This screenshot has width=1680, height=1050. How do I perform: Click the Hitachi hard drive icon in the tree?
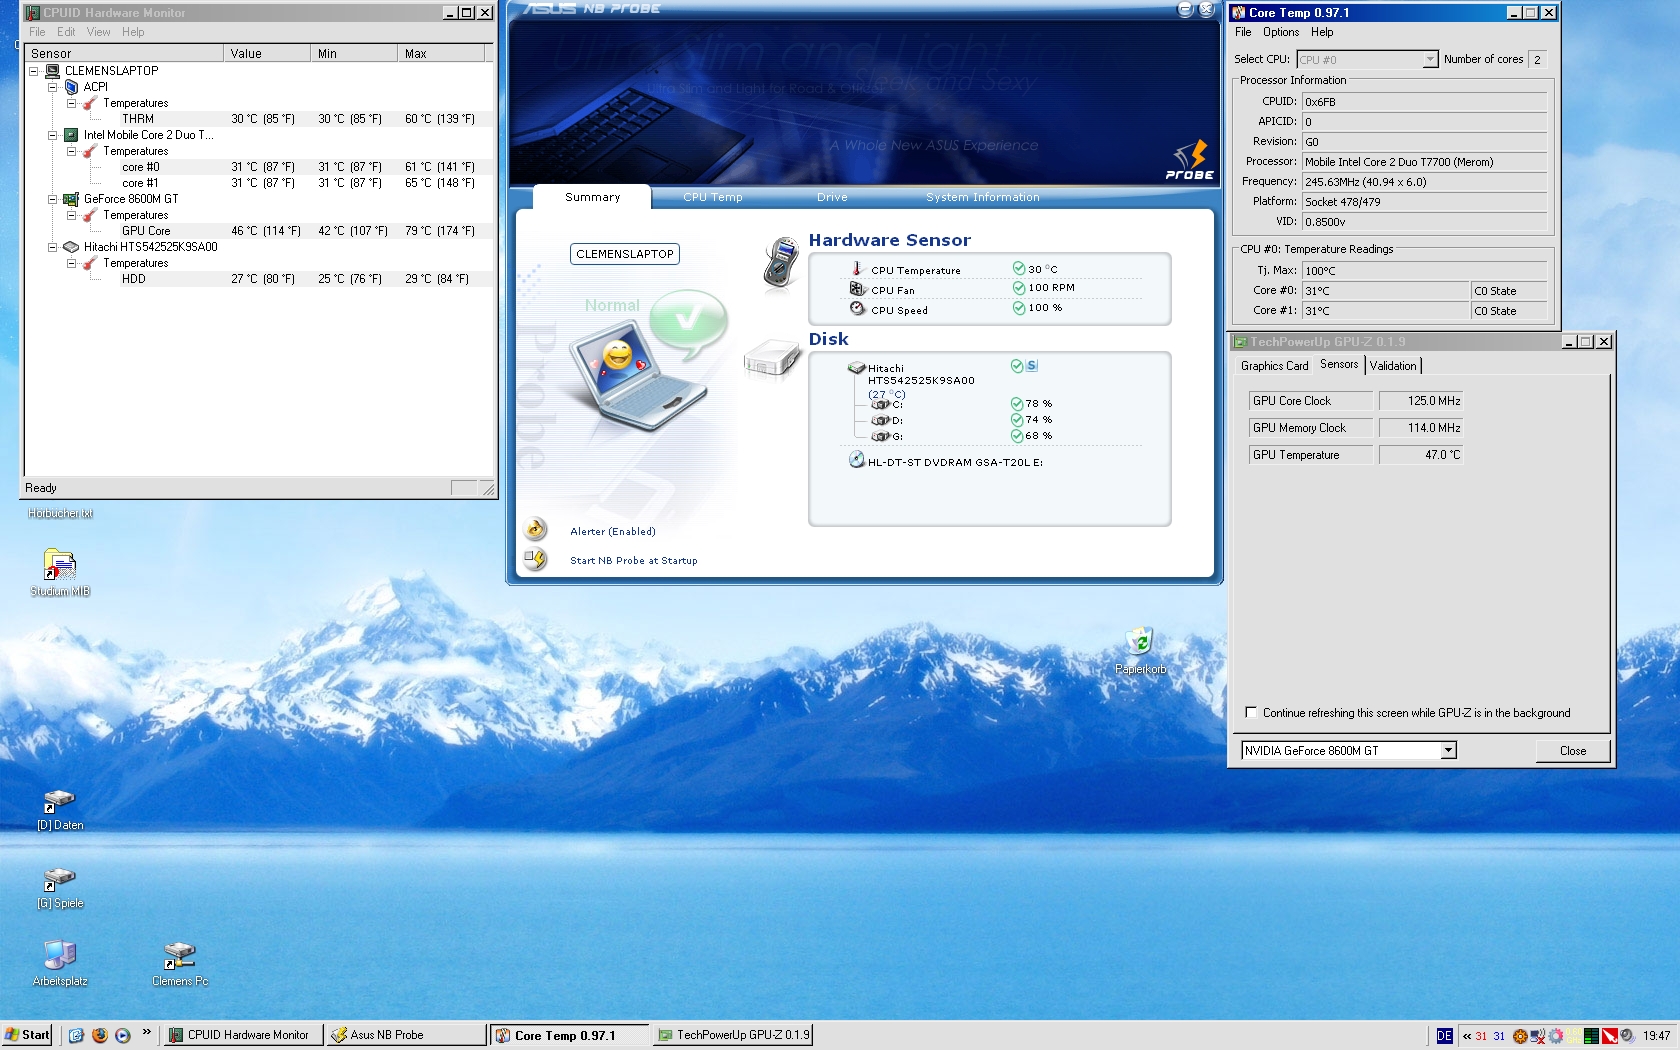[71, 247]
